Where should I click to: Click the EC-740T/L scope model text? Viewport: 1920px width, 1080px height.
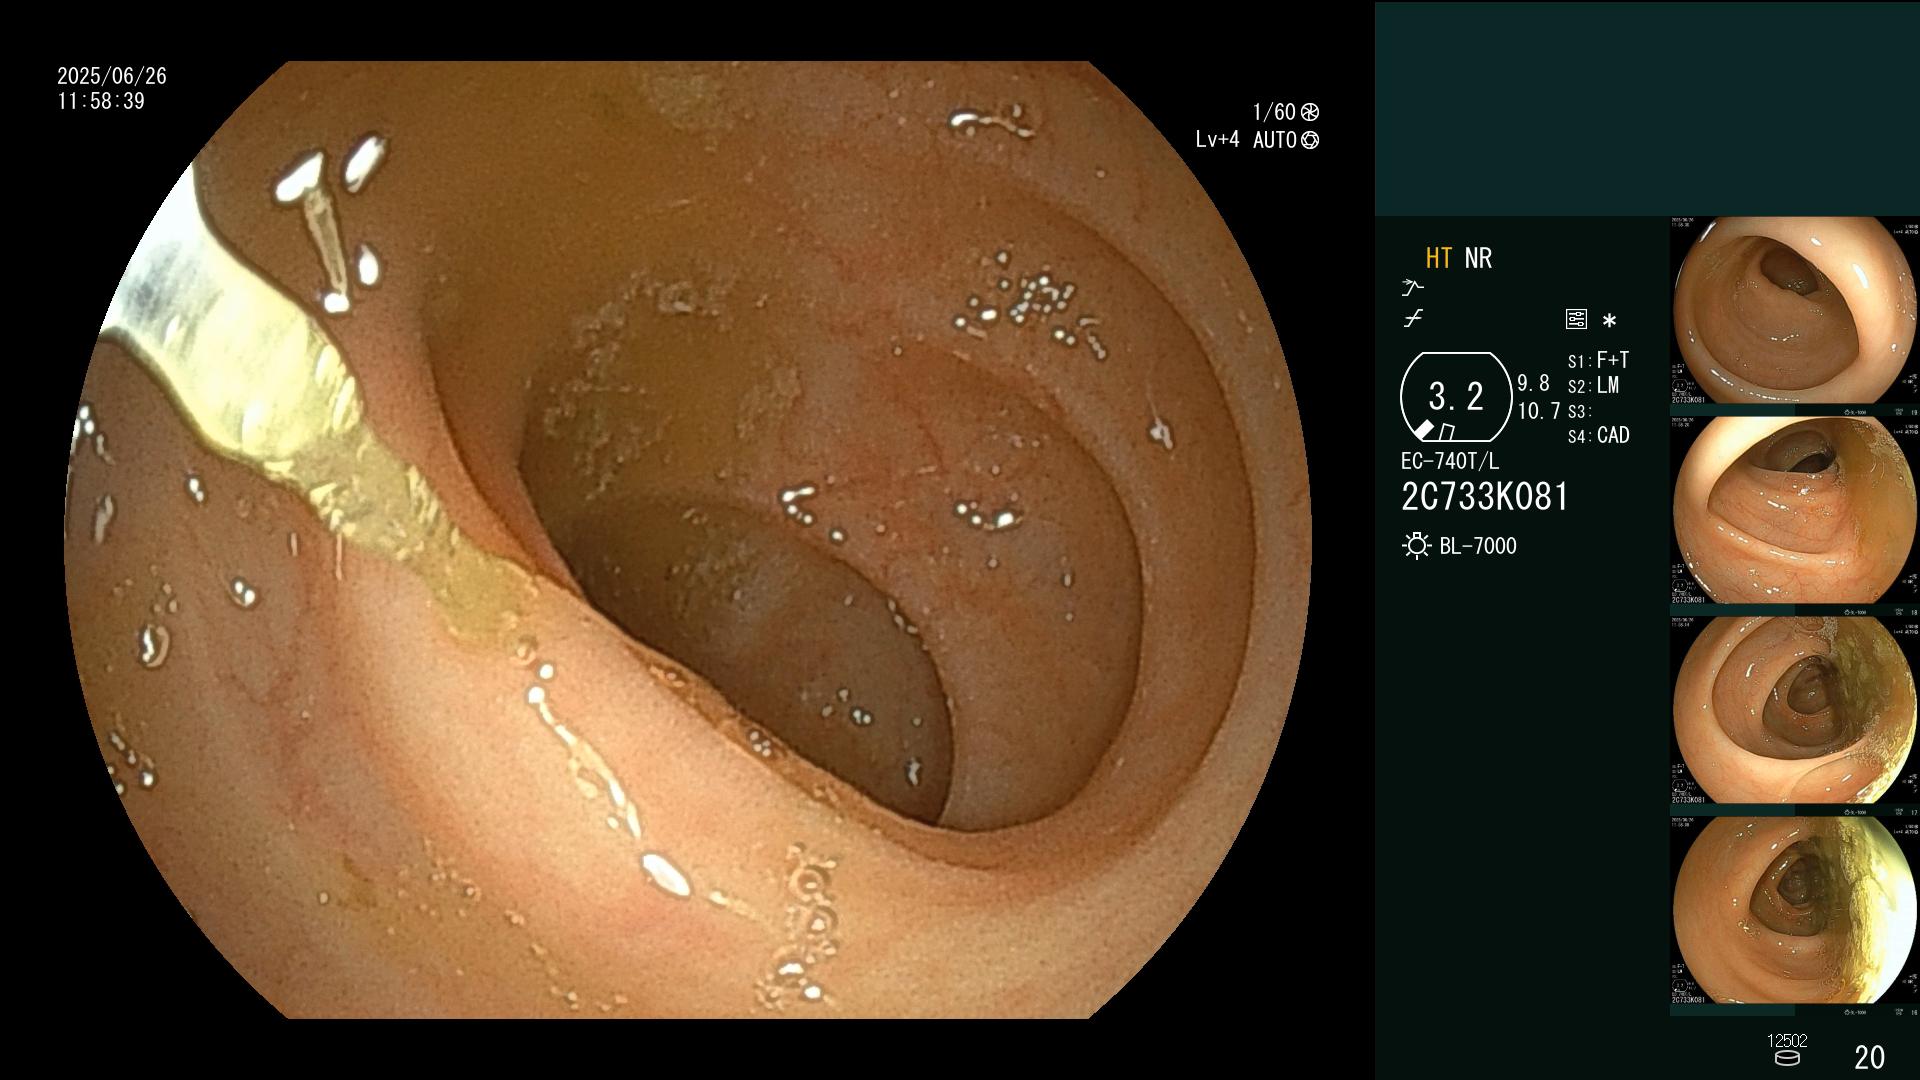[1450, 462]
